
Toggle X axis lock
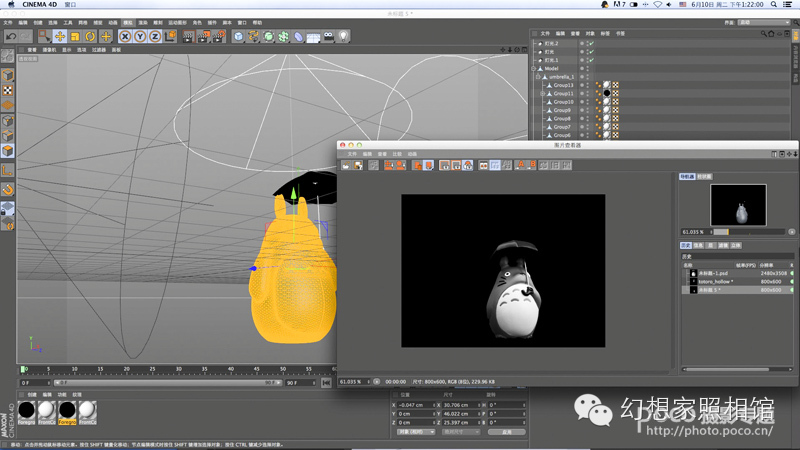(124, 36)
